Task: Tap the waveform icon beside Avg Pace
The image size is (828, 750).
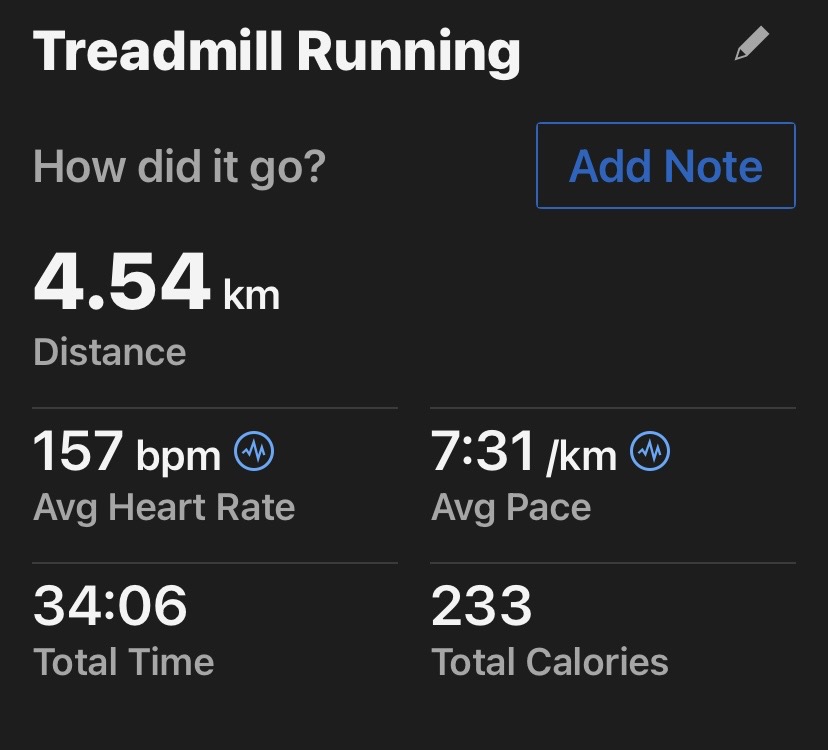Action: 650,453
